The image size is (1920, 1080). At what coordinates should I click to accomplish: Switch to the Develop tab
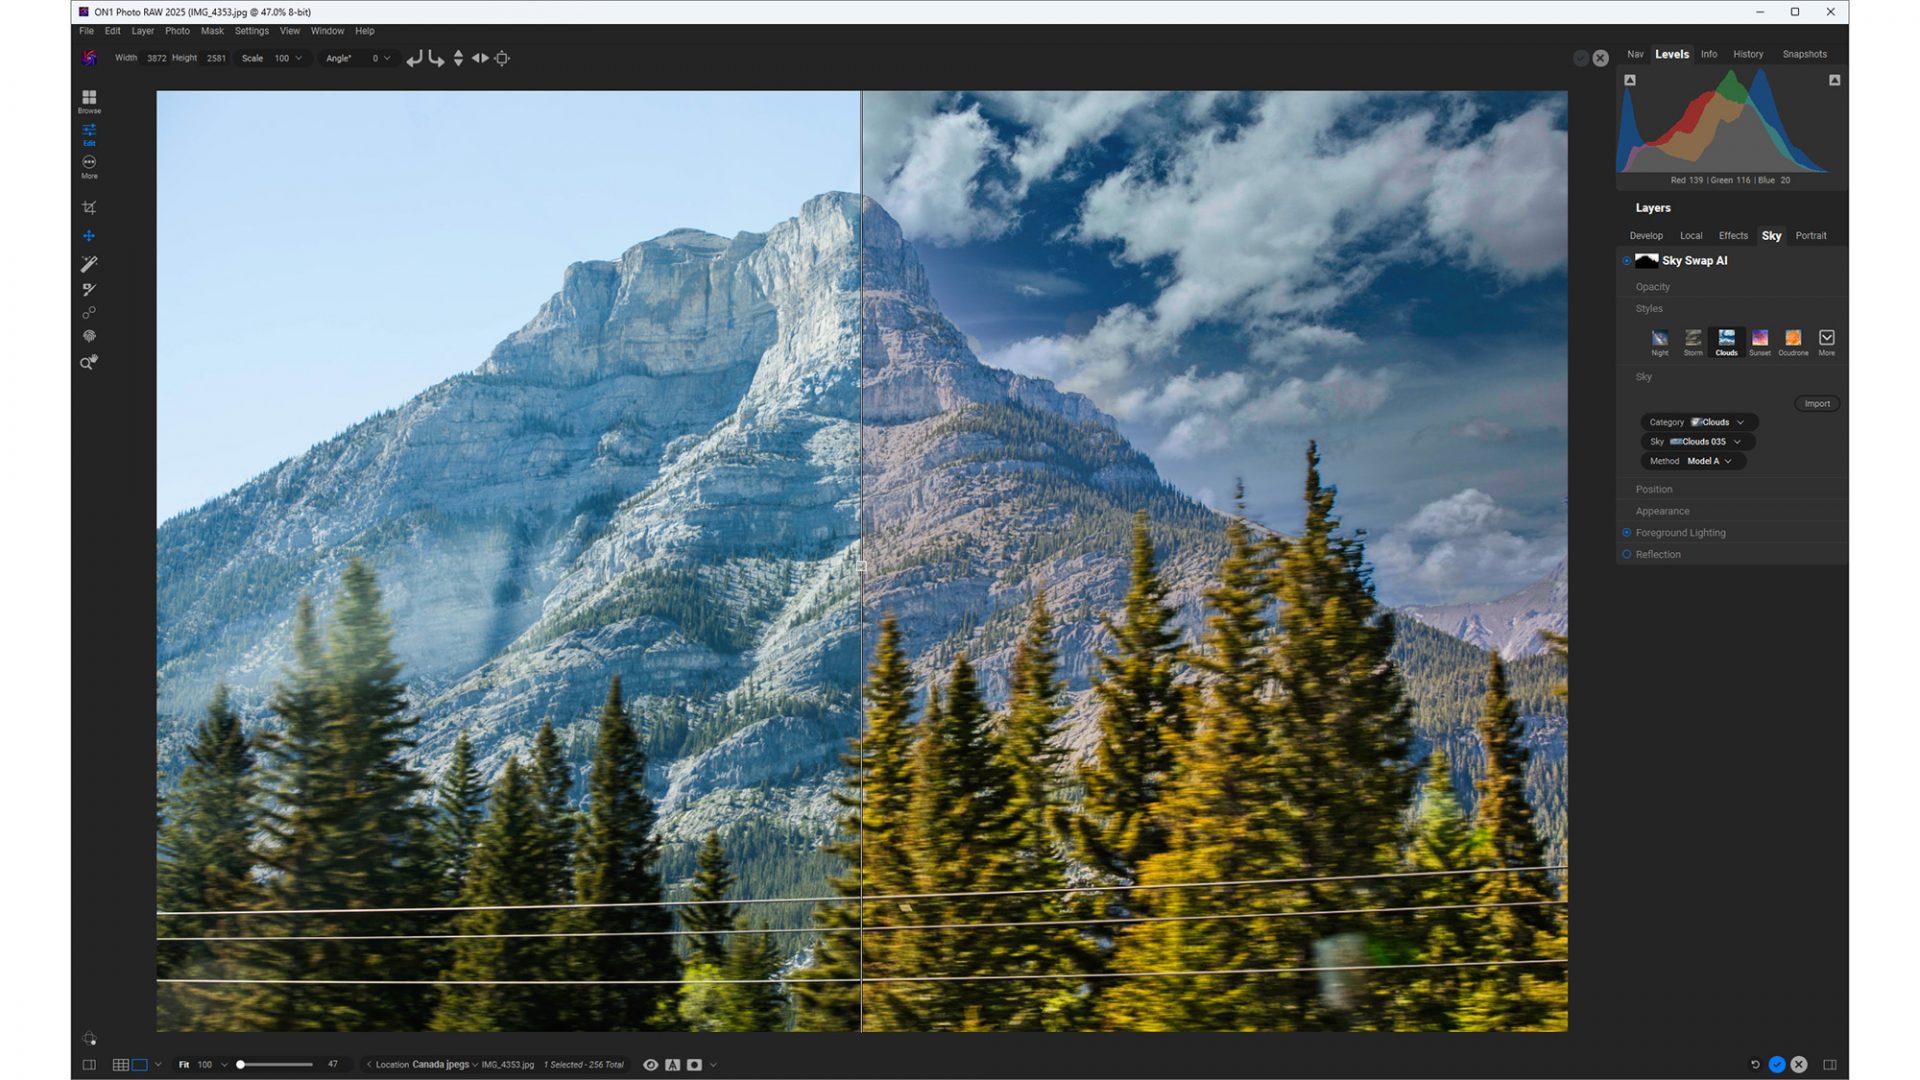(1646, 235)
